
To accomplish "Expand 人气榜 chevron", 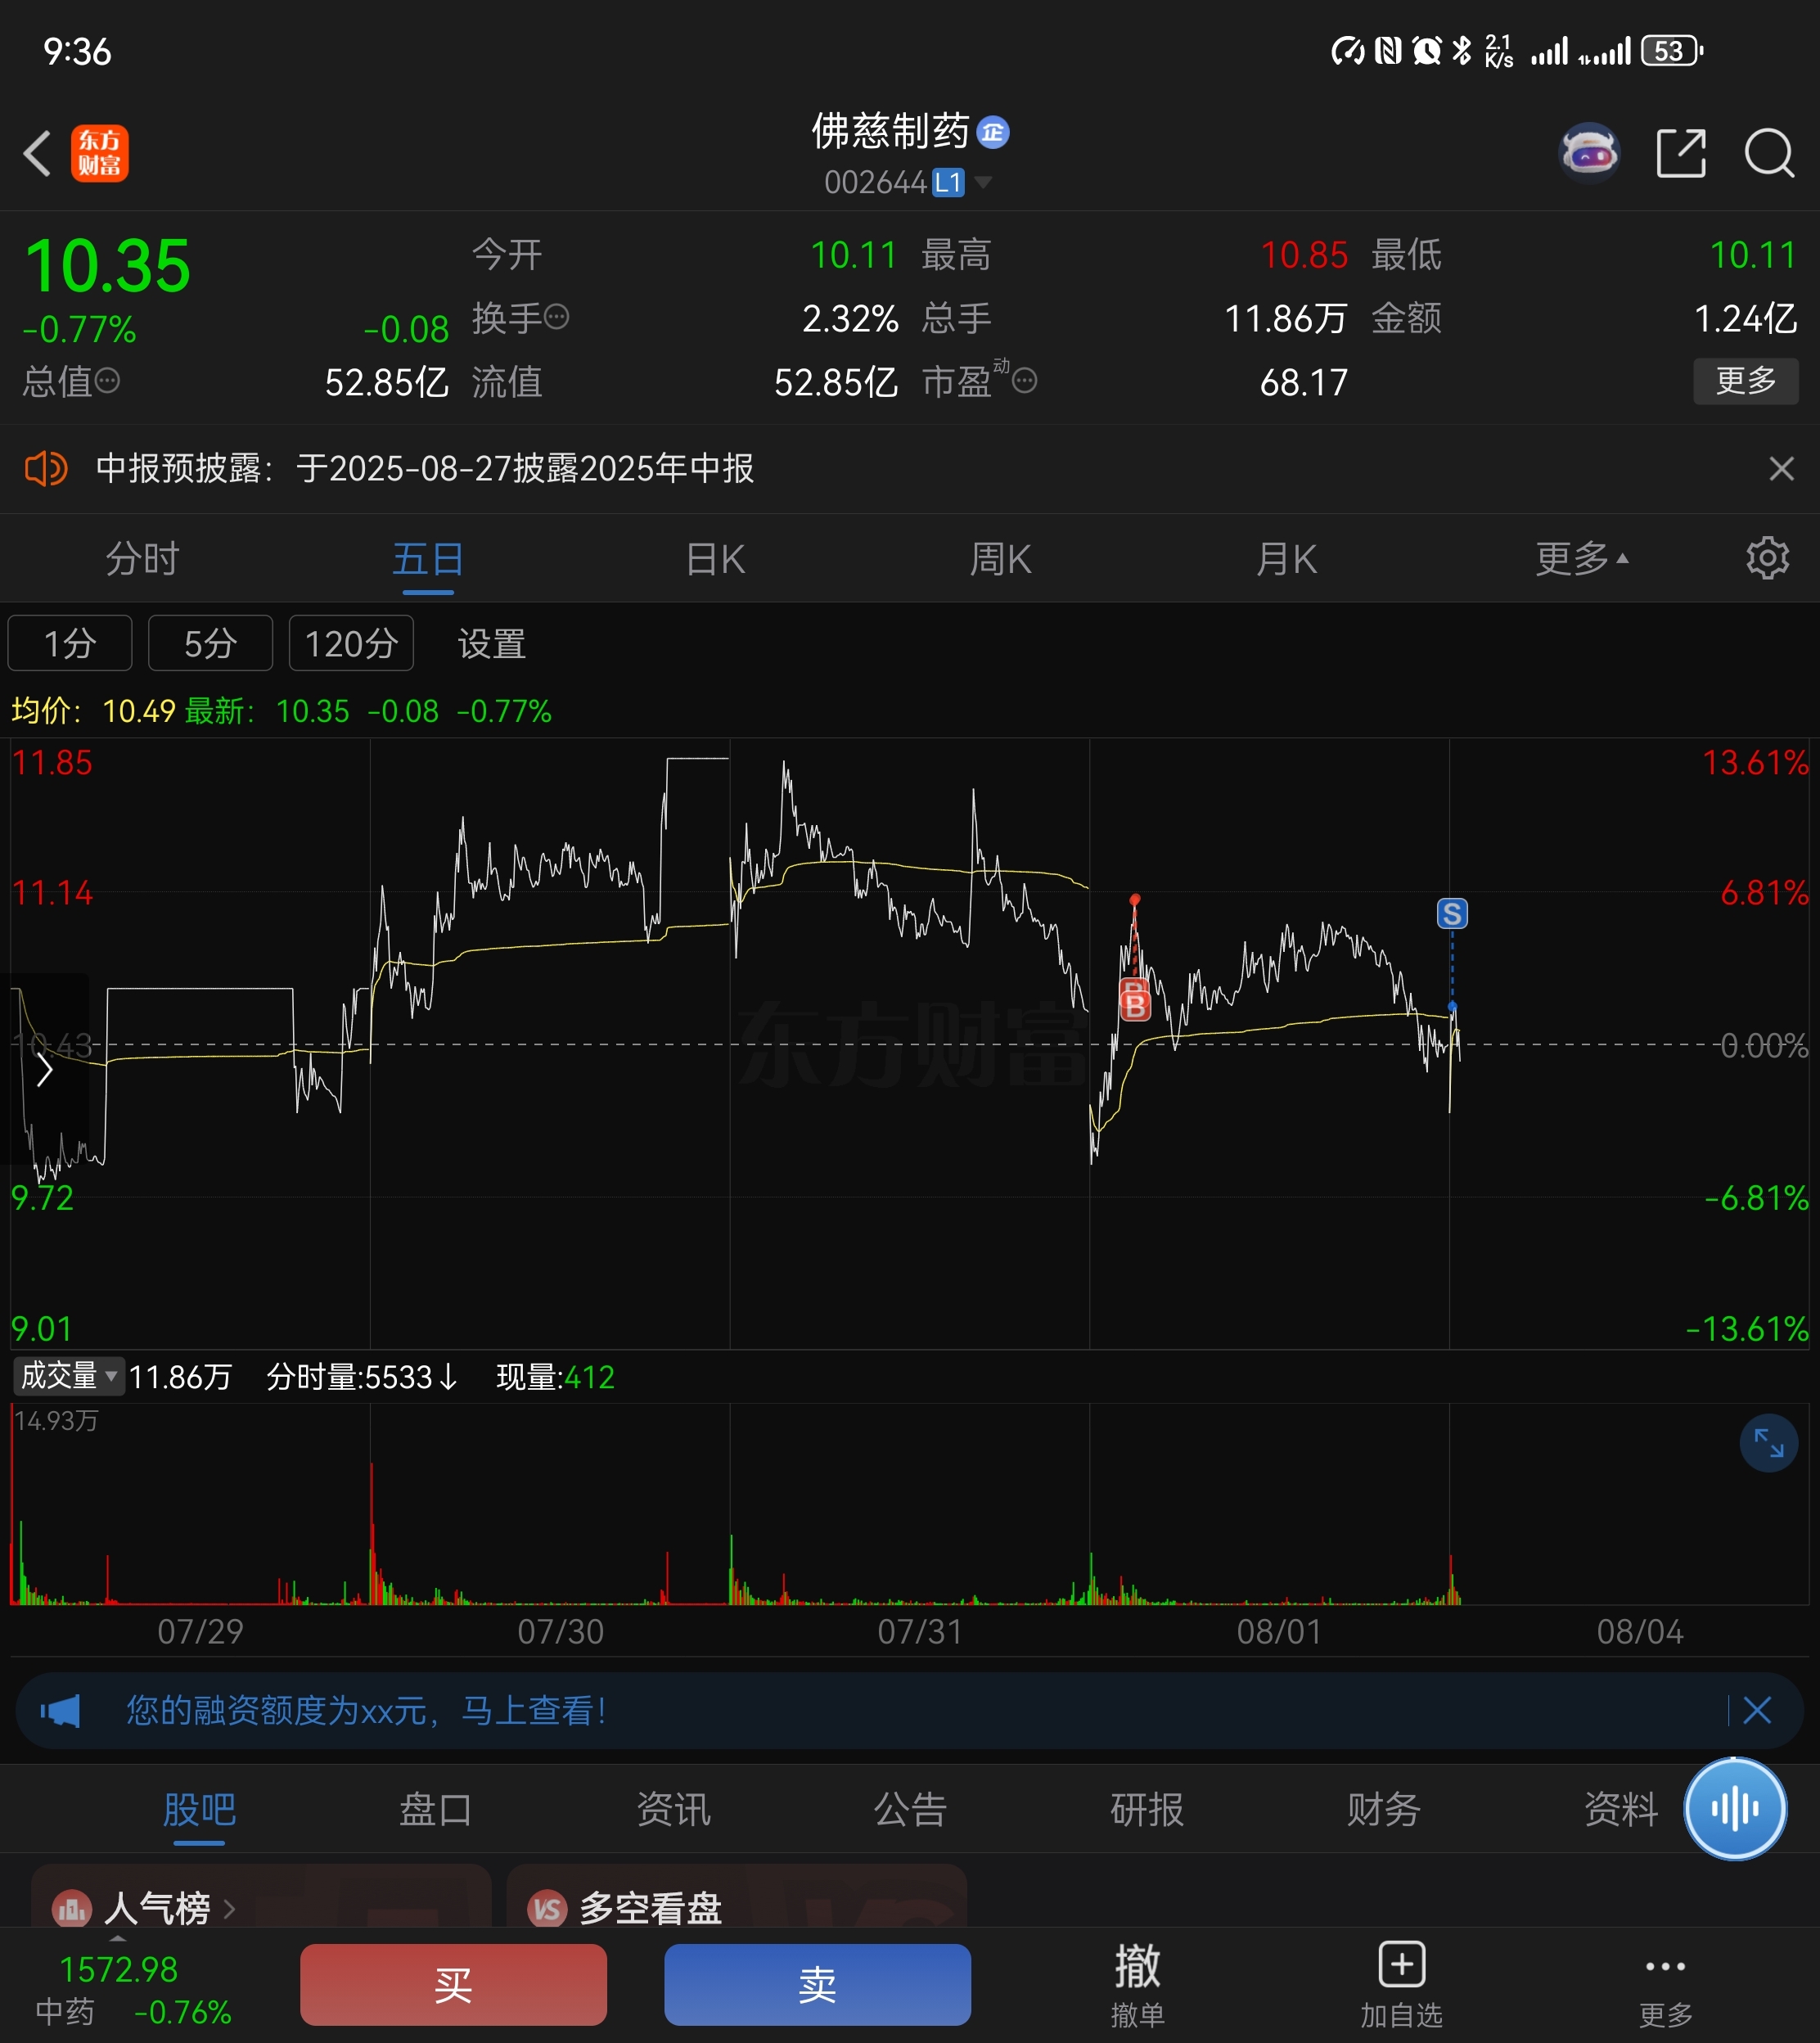I will pos(229,1909).
